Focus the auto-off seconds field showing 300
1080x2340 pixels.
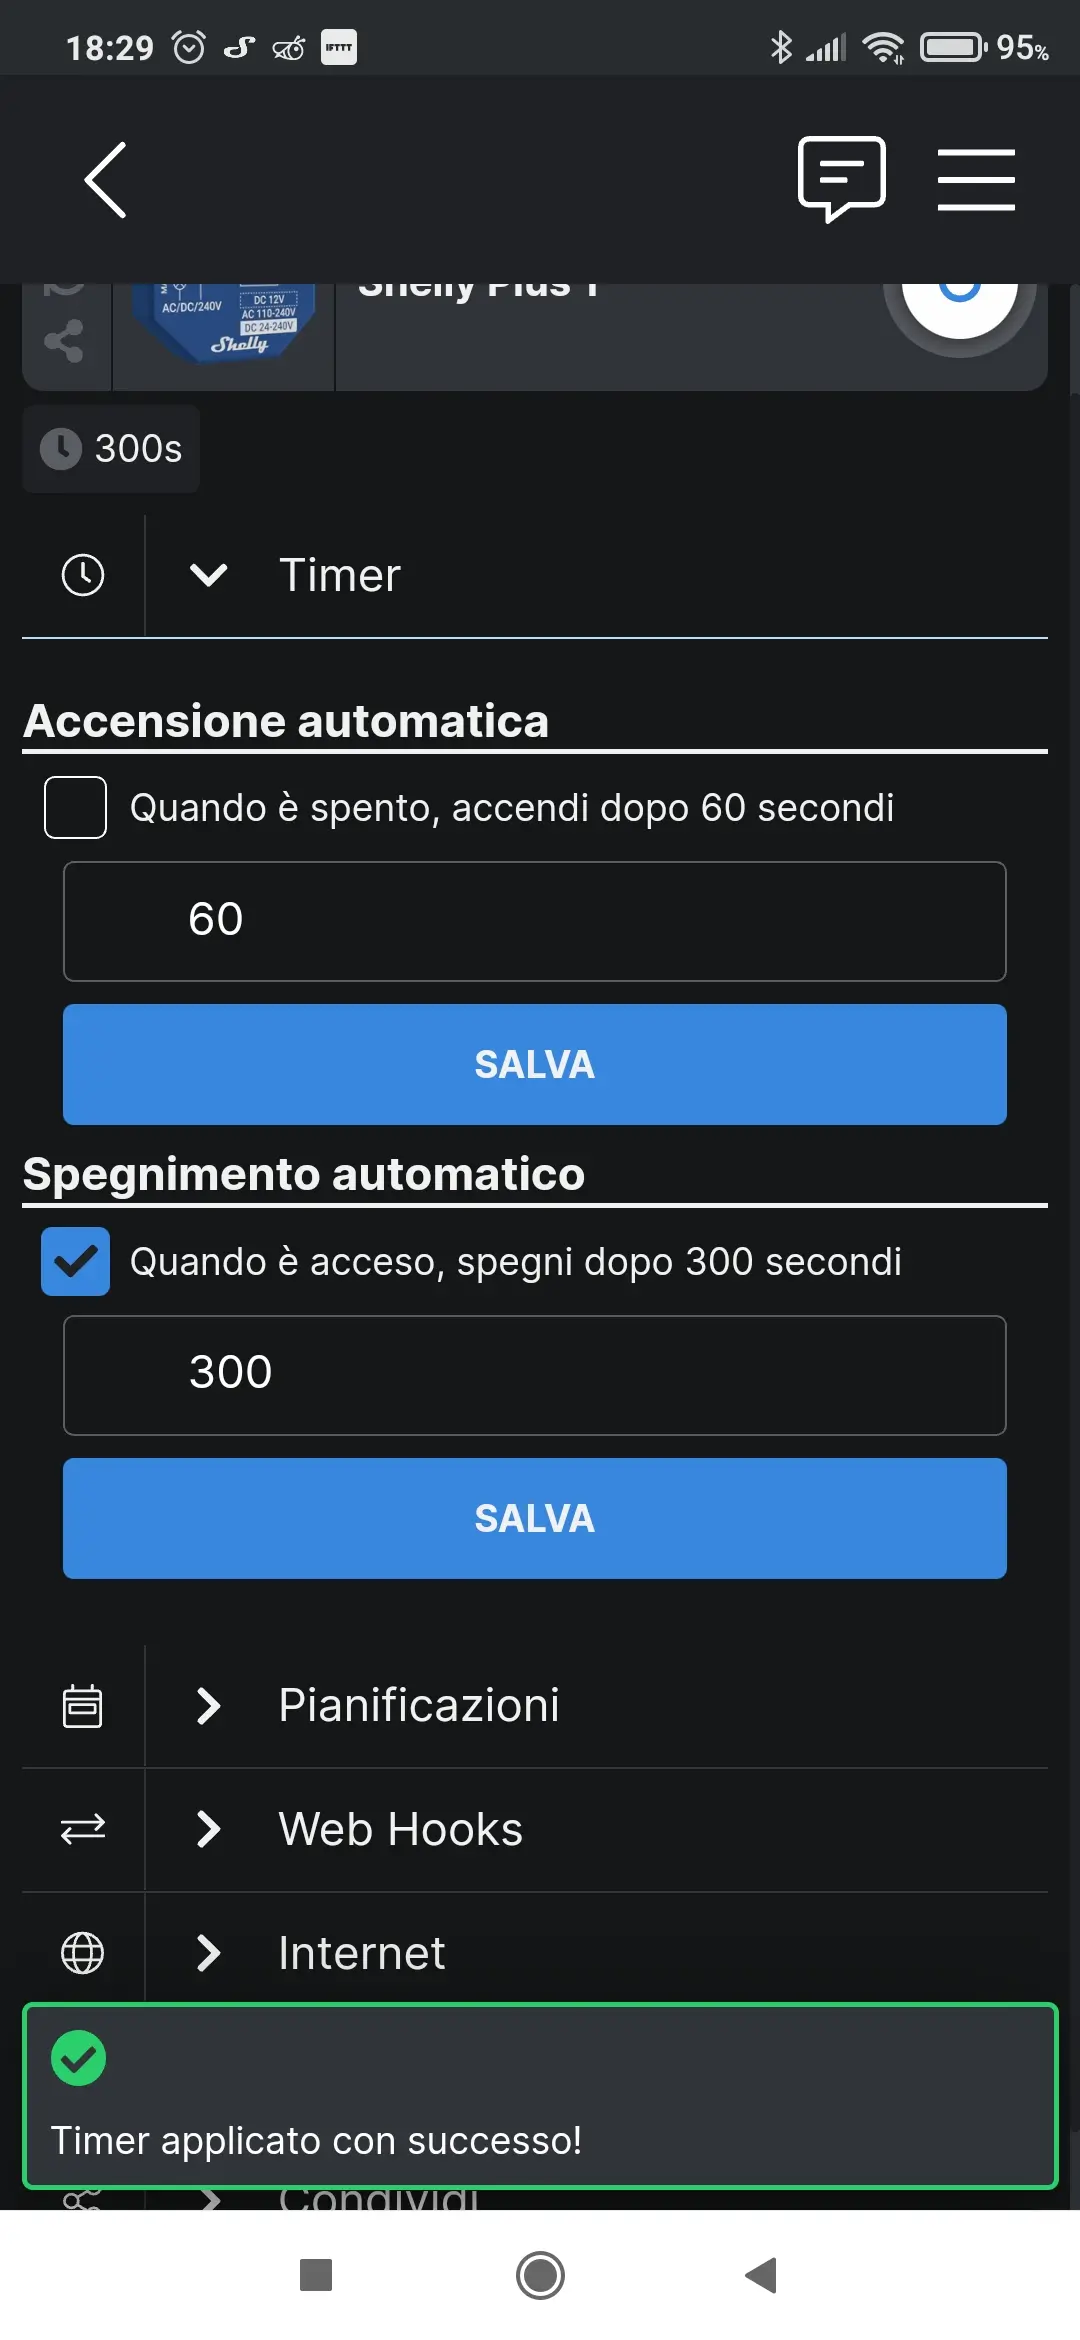535,1375
